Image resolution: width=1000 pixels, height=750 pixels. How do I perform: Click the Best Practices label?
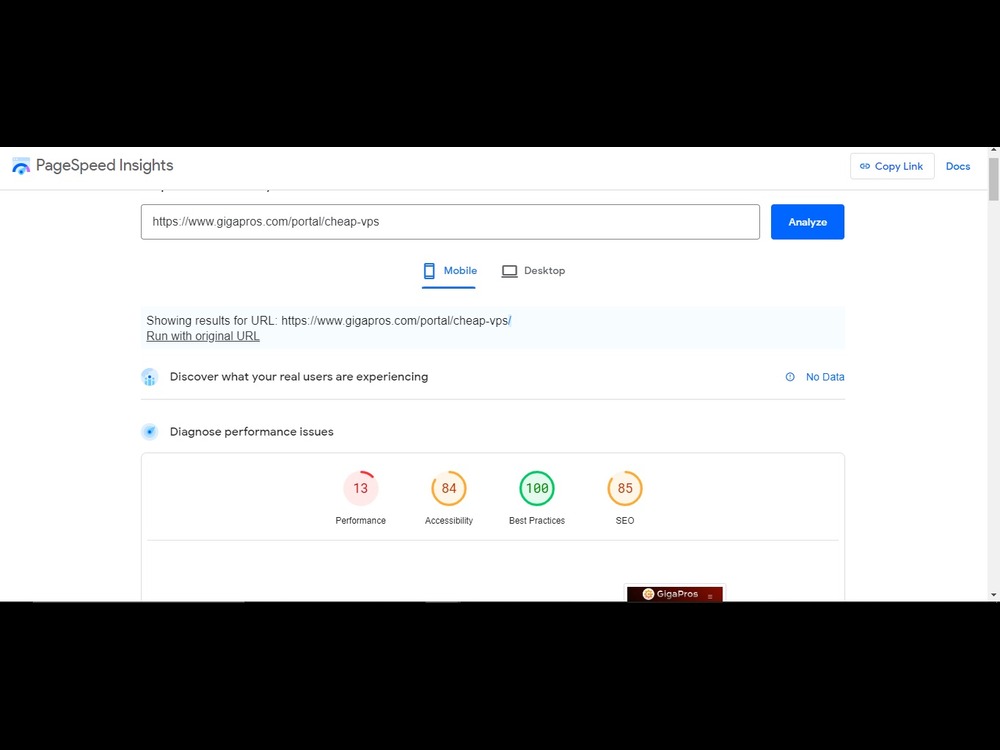537,520
